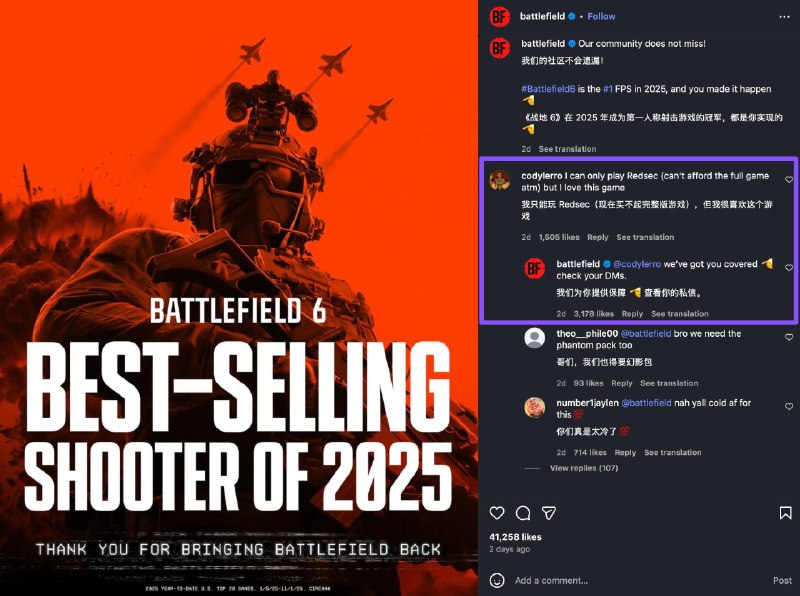Viewport: 800px width, 596px height.
Task: View the 41,258 likes list
Action: [515, 537]
